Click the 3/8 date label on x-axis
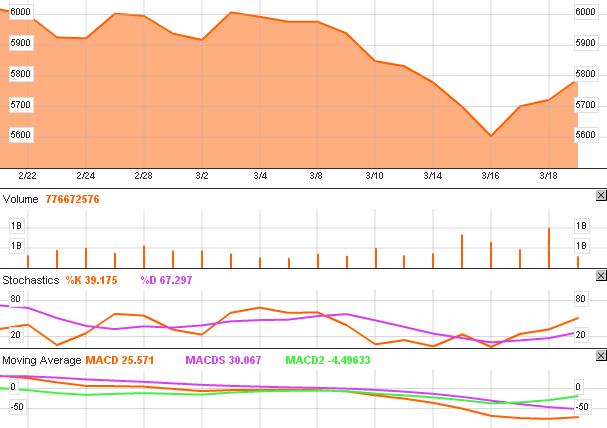 [x=316, y=176]
